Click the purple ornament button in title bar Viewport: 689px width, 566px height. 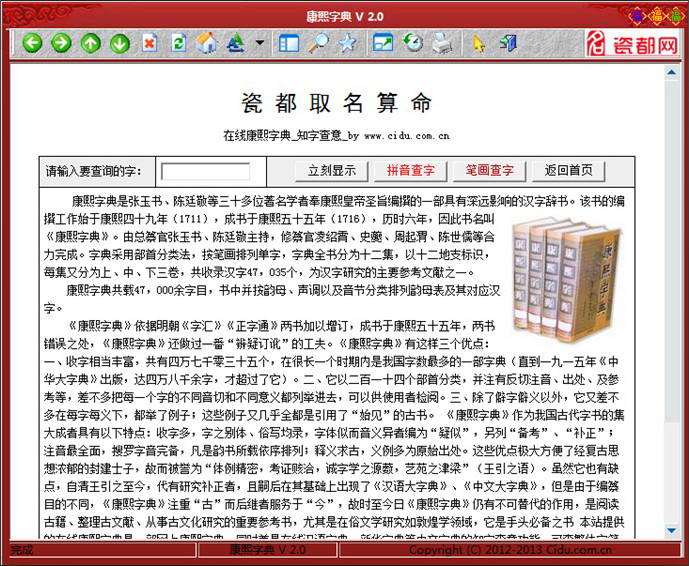click(636, 16)
